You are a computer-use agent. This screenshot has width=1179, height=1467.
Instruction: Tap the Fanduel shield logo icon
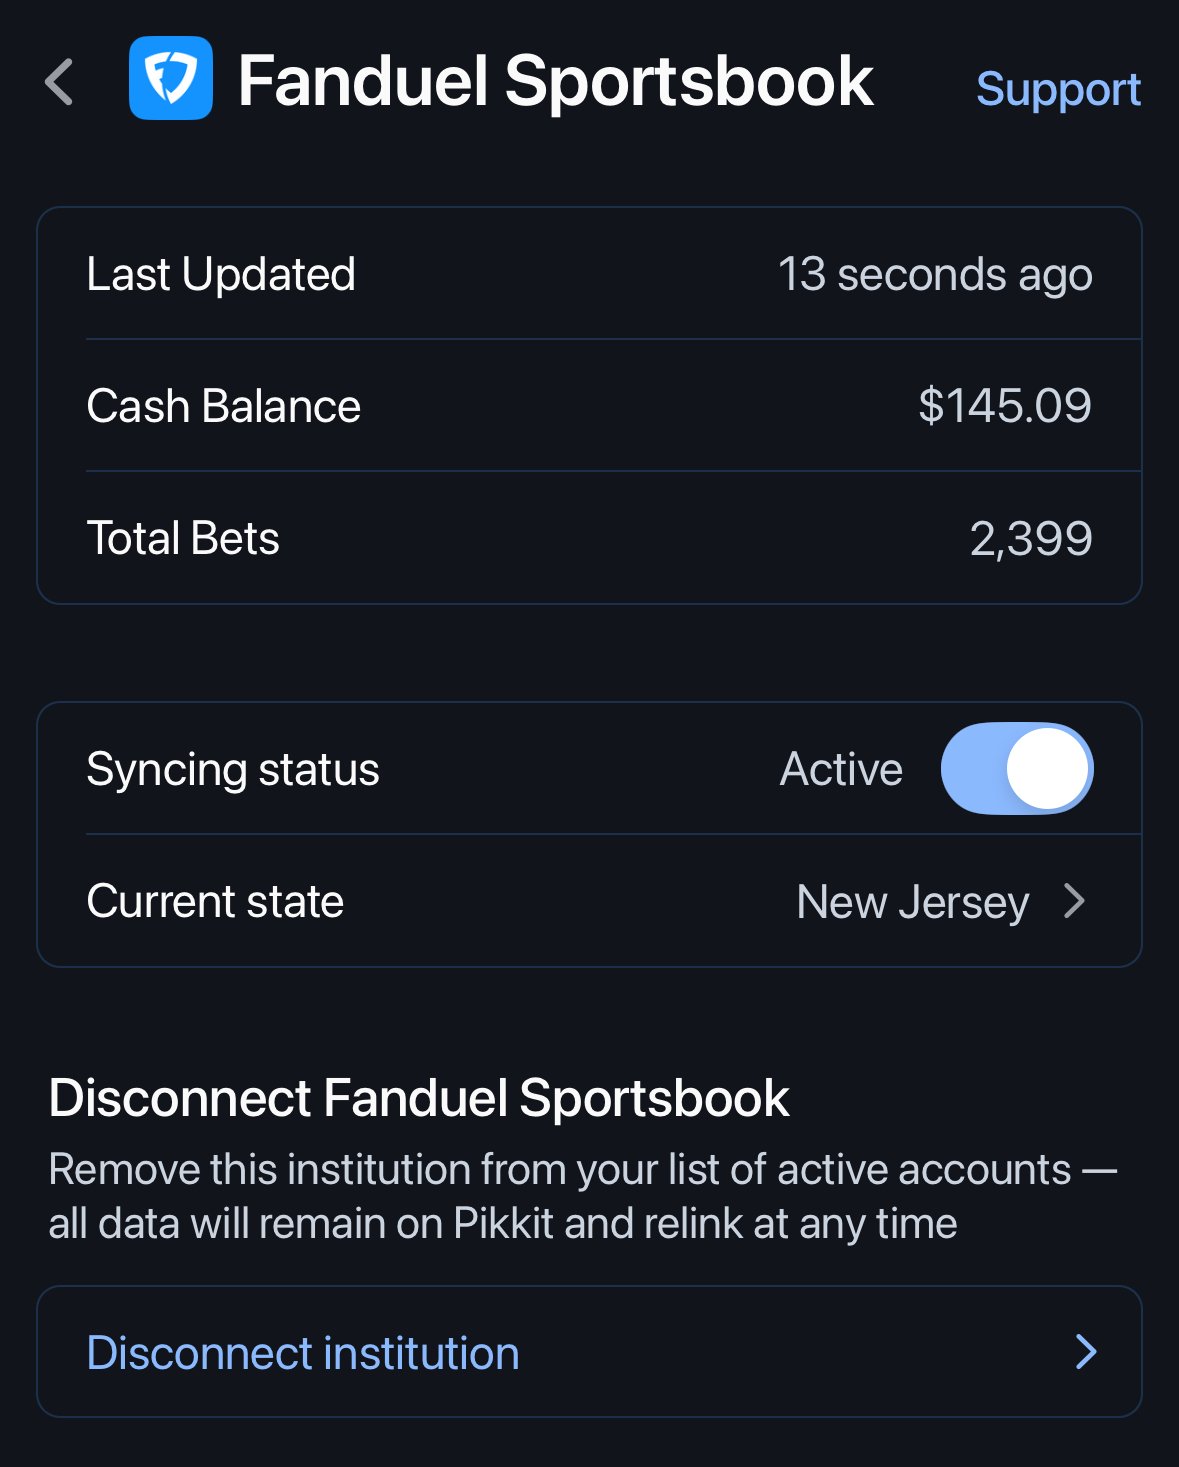[x=171, y=78]
